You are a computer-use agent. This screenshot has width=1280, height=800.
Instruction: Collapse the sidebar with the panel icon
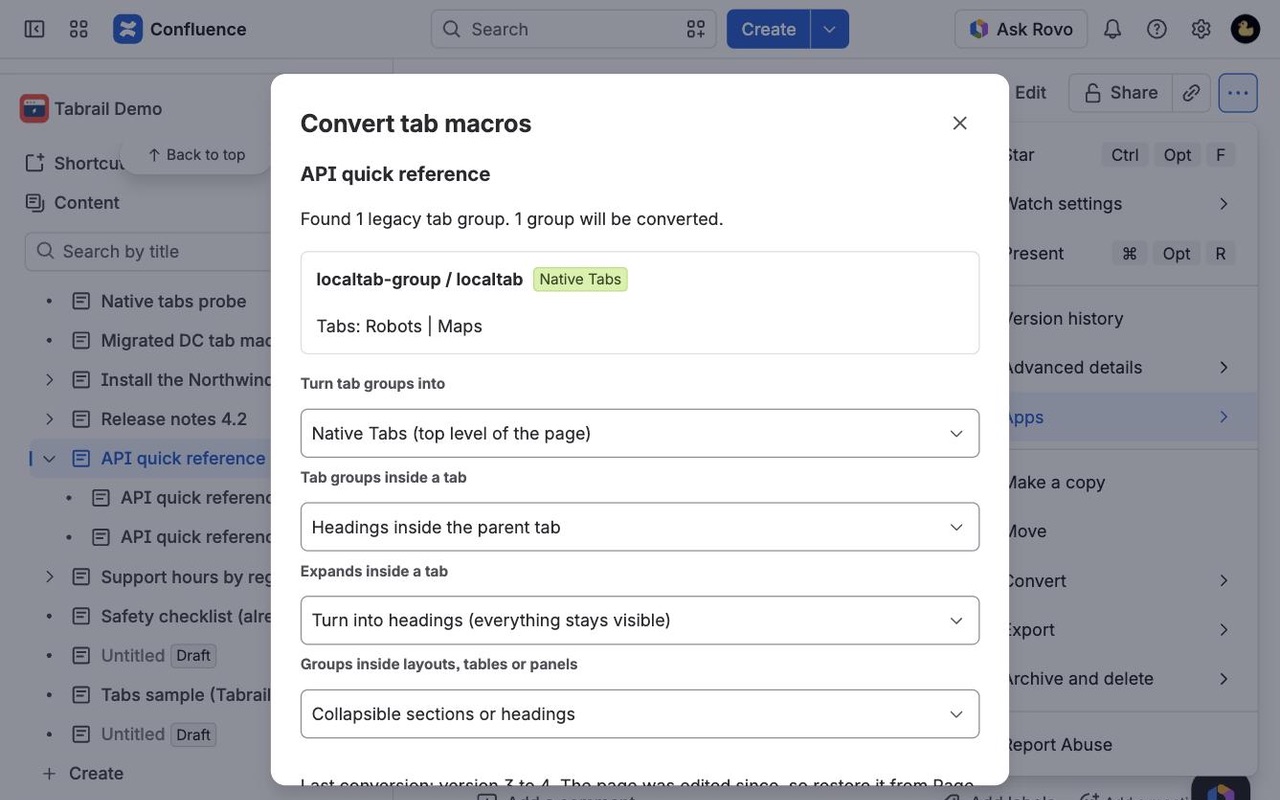click(34, 29)
